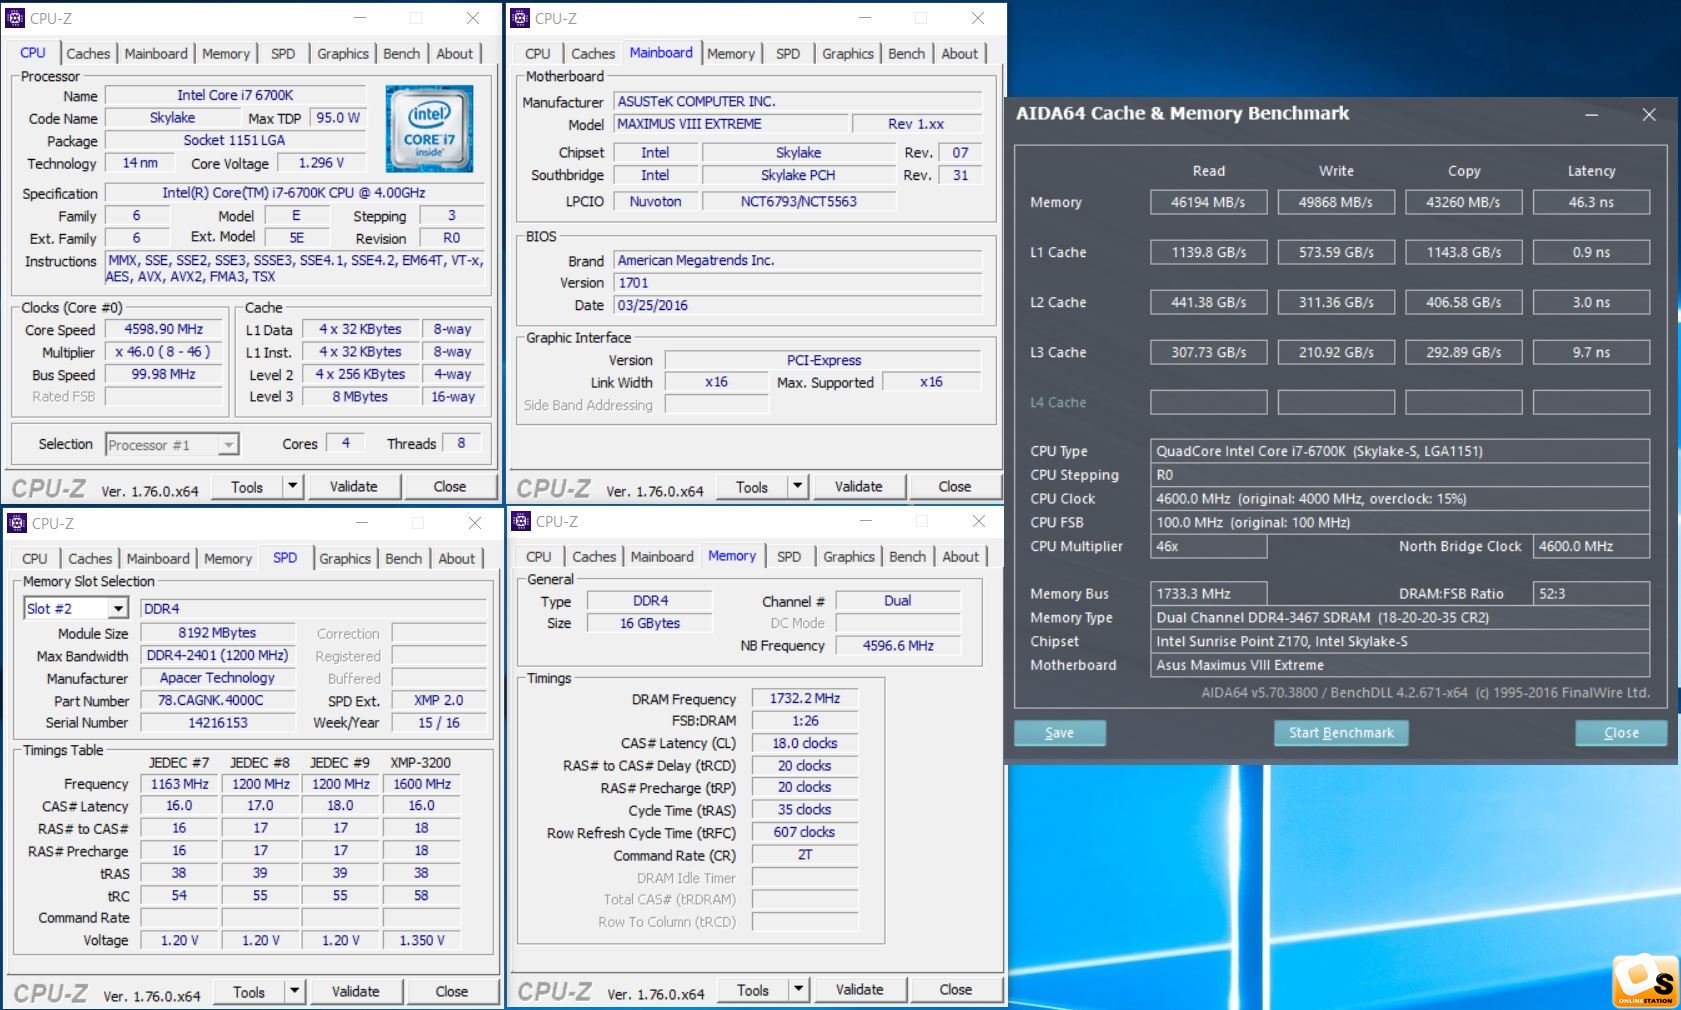Click Close button in SPD window
Image resolution: width=1681 pixels, height=1010 pixels.
[x=452, y=992]
